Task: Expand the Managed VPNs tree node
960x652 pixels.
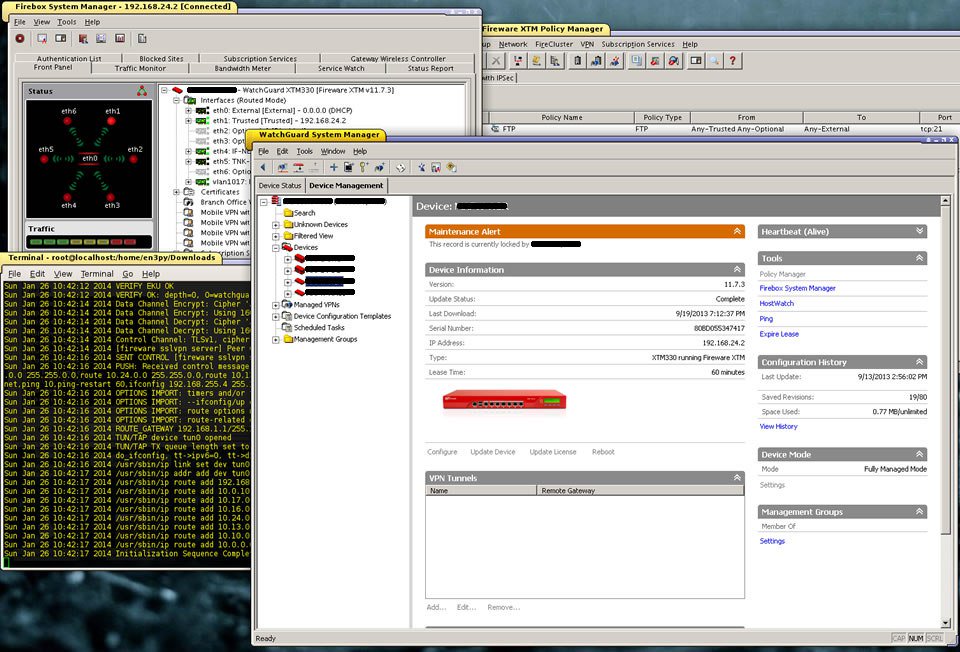Action: point(276,305)
